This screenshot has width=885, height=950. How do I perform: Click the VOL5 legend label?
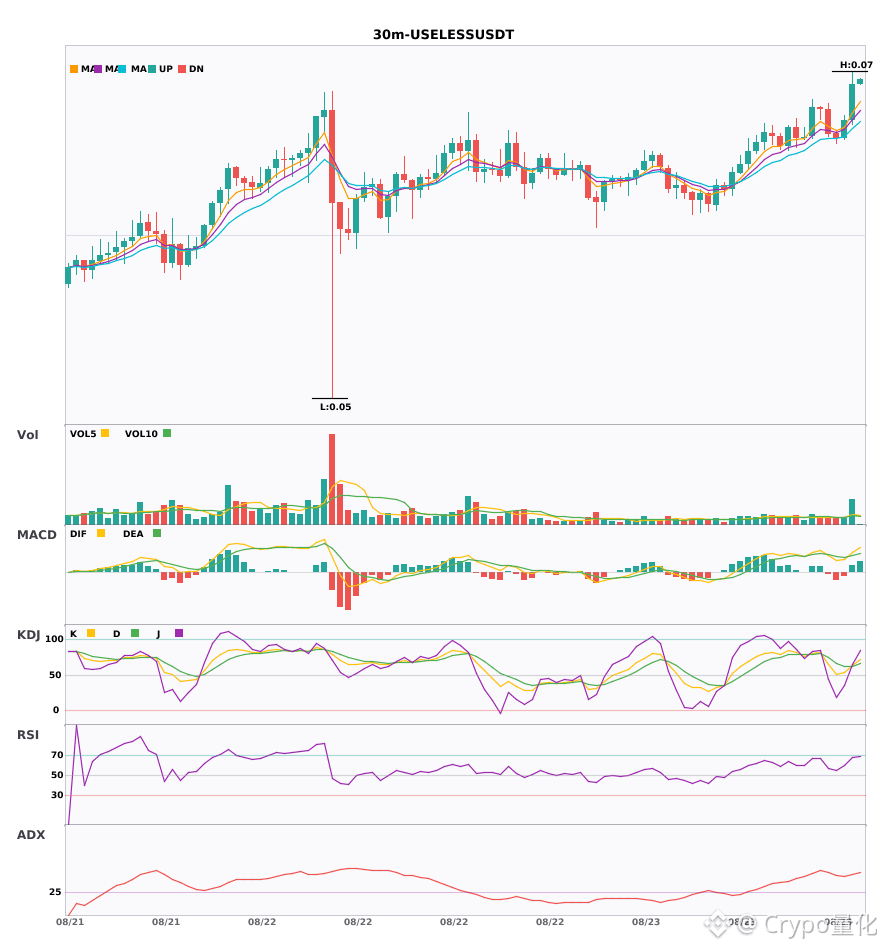tap(83, 434)
